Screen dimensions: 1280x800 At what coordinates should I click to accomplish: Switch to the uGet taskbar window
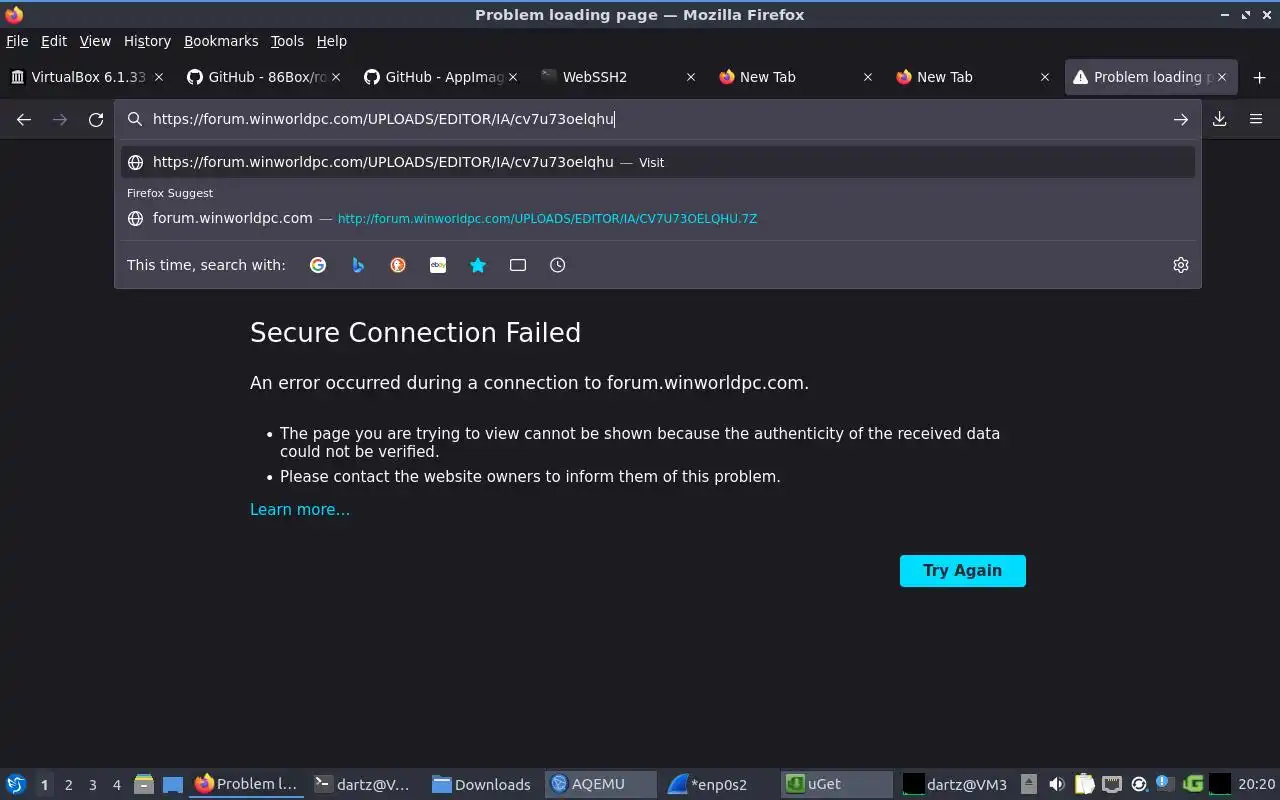837,784
